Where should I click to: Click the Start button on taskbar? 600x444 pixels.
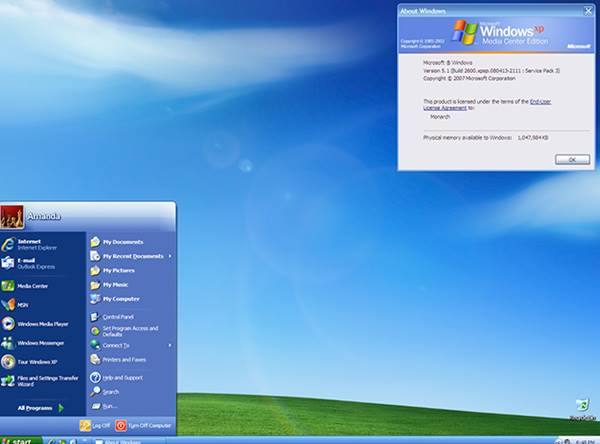[21, 441]
